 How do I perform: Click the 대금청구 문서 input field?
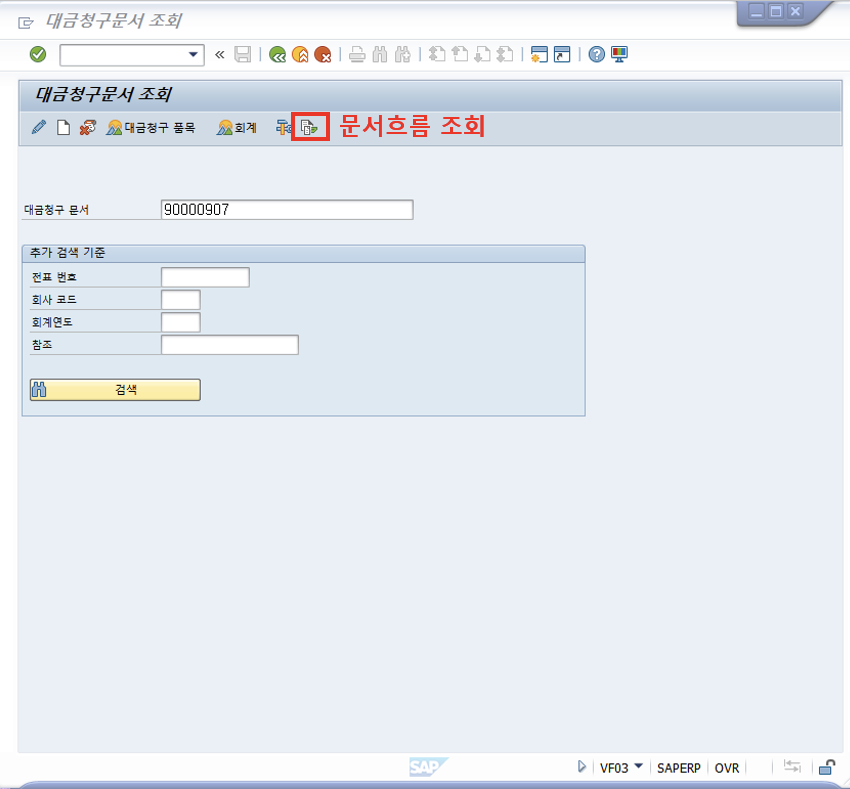287,210
